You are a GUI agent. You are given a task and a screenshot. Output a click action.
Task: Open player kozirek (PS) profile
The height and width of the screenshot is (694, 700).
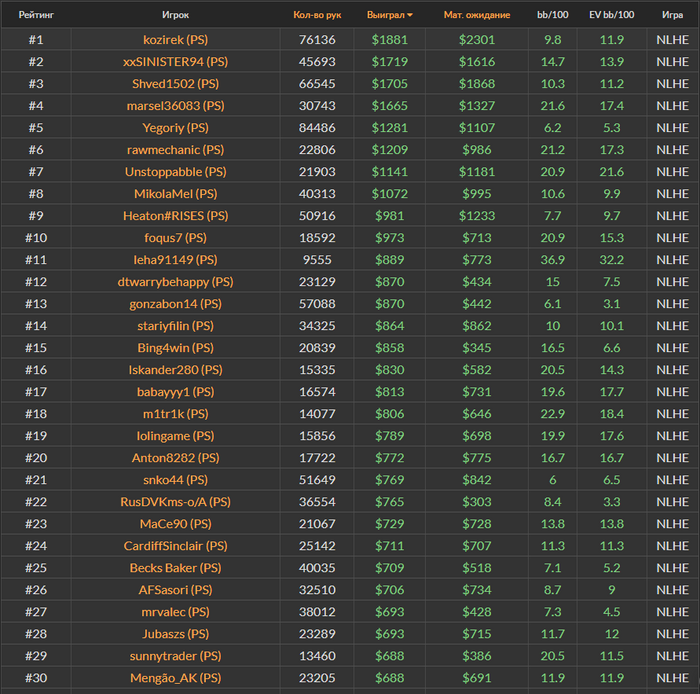pyautogui.click(x=175, y=40)
